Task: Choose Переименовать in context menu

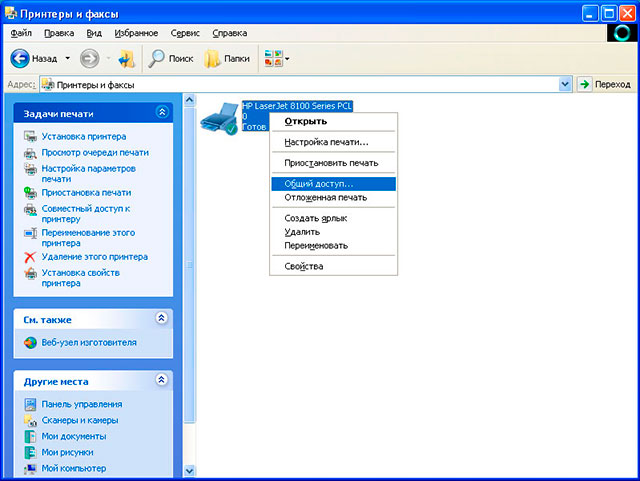Action: click(333, 246)
